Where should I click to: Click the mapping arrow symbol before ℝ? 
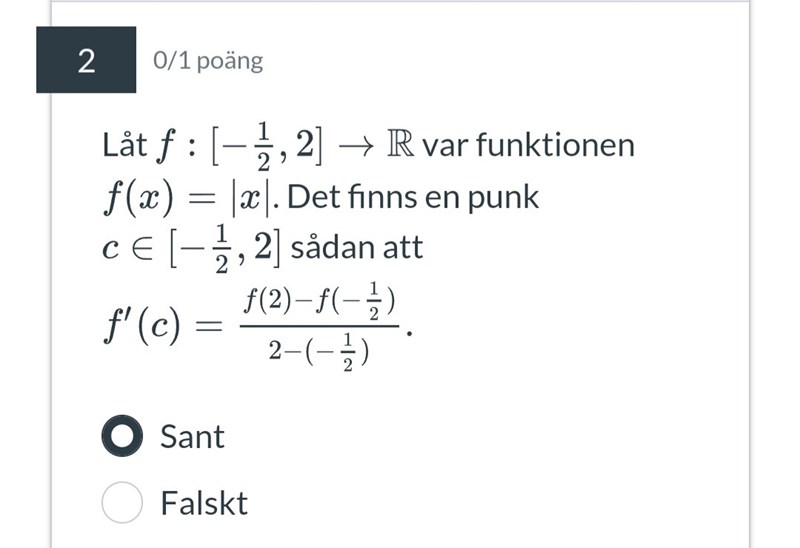point(354,146)
